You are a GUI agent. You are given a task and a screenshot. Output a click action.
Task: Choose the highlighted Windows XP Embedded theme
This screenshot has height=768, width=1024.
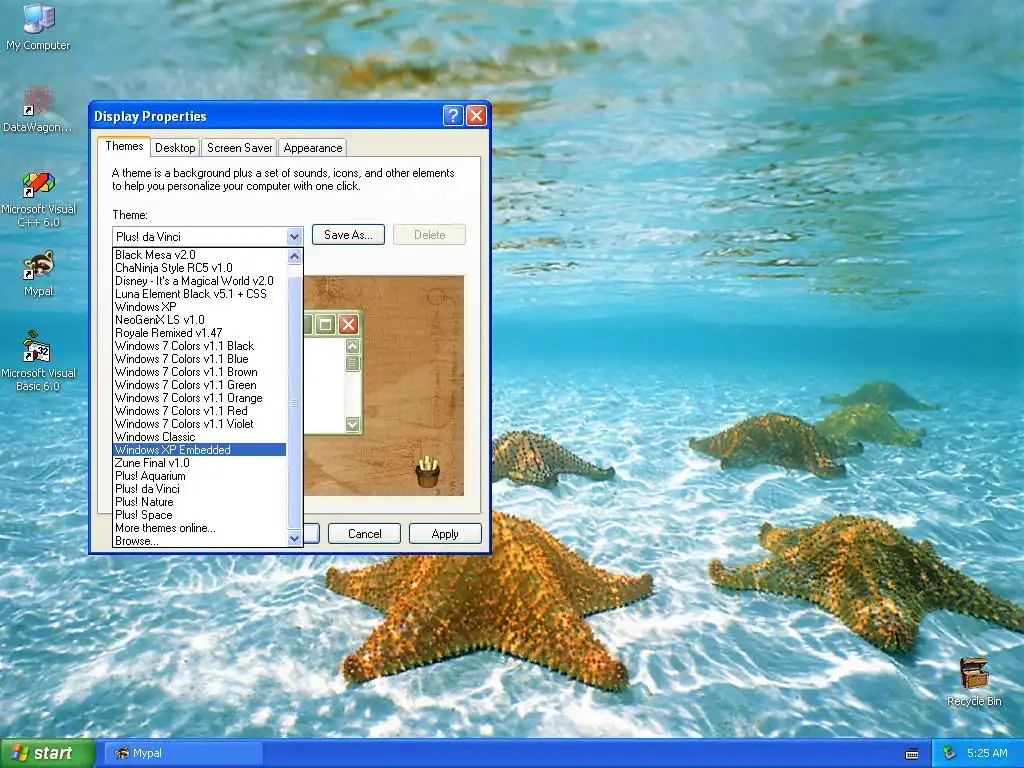tap(200, 450)
